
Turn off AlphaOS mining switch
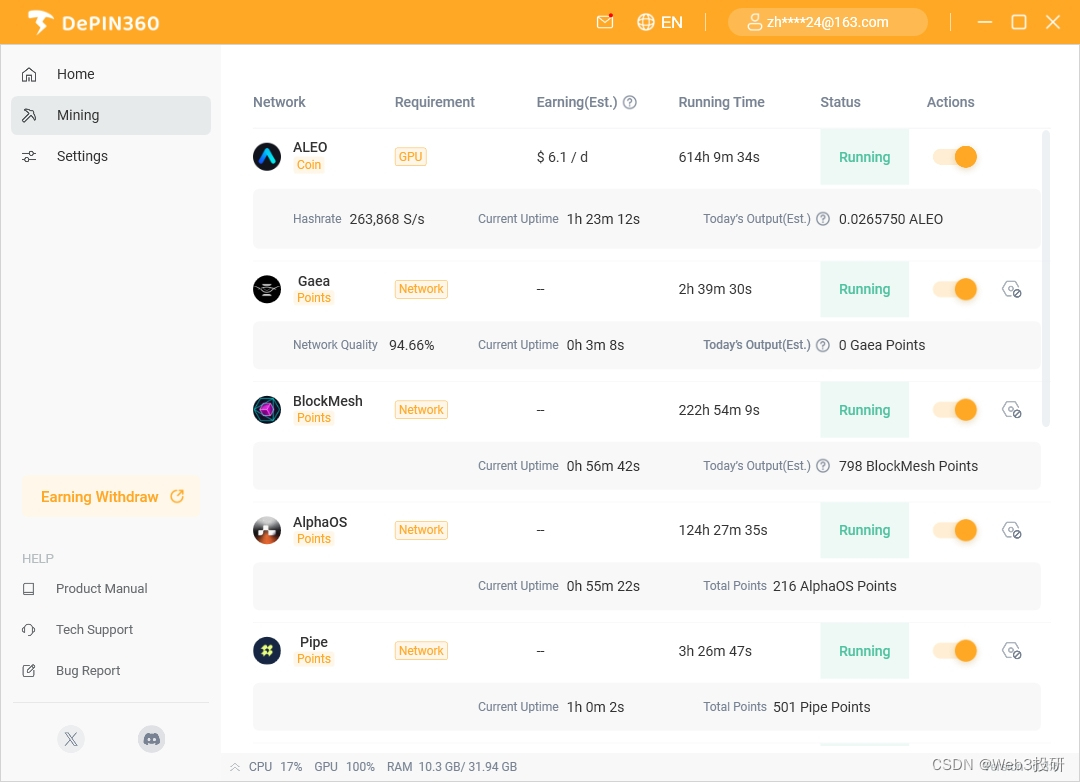[x=955, y=530]
